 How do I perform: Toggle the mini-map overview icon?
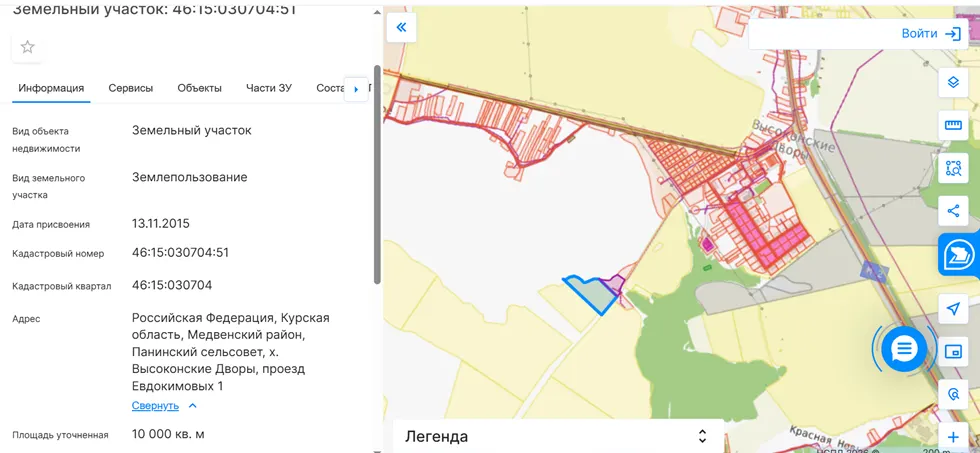click(953, 351)
